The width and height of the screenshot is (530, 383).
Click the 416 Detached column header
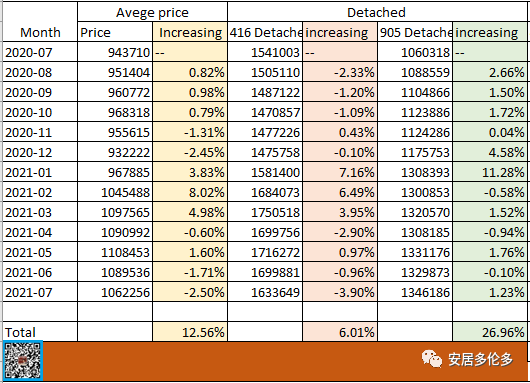point(265,32)
